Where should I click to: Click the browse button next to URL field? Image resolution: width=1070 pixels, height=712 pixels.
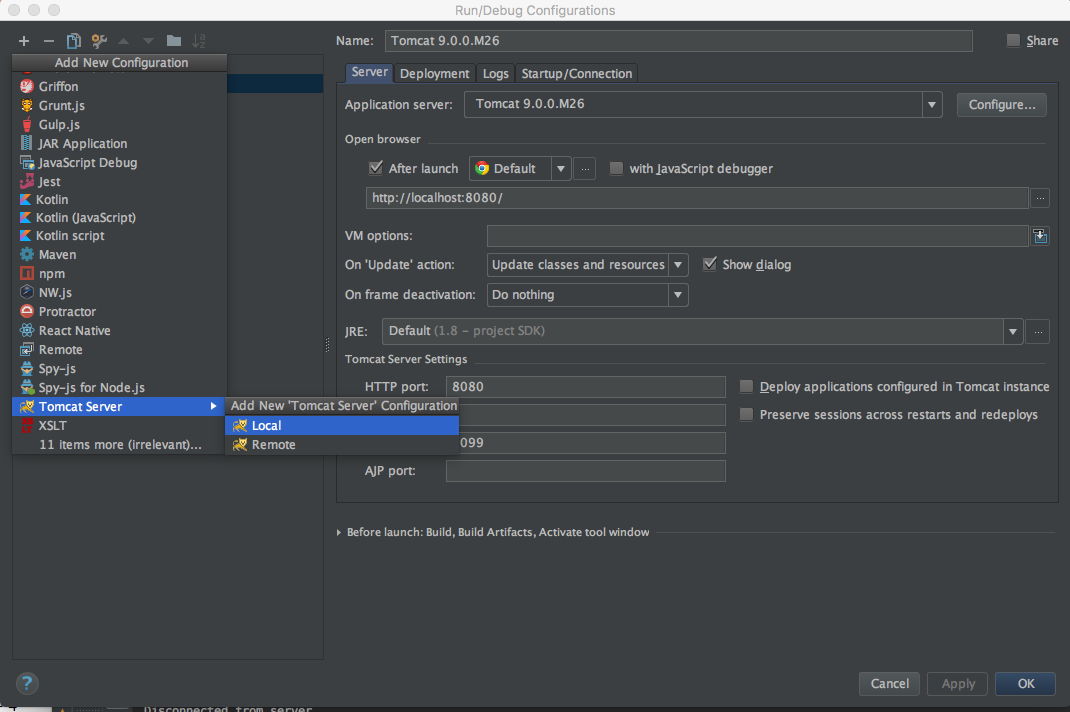[1040, 198]
